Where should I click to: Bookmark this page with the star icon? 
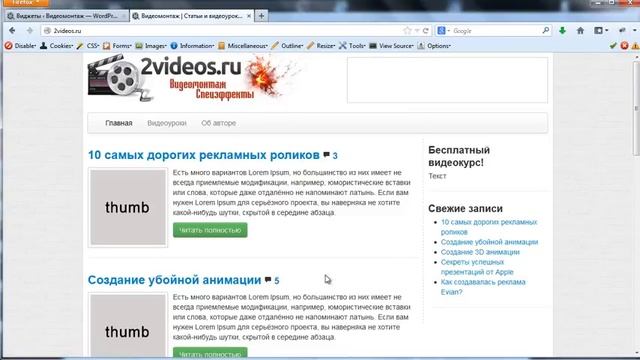click(407, 31)
